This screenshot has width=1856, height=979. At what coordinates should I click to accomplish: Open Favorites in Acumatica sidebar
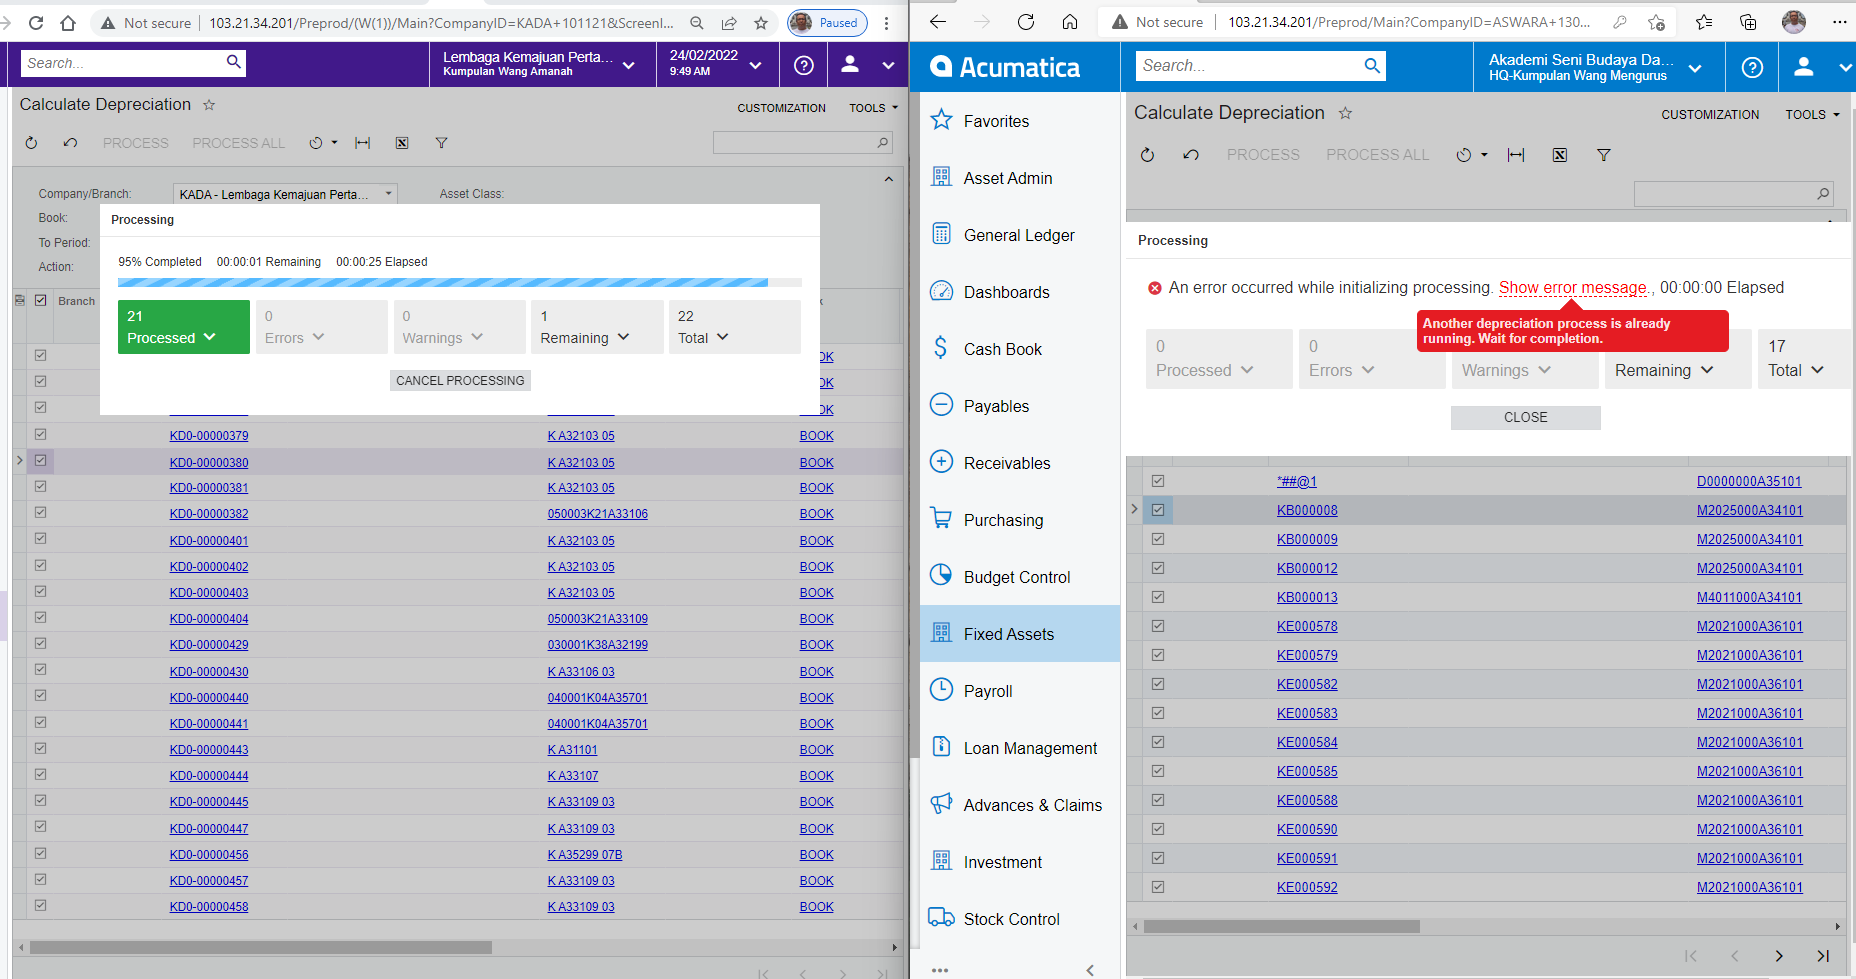tap(1019, 121)
